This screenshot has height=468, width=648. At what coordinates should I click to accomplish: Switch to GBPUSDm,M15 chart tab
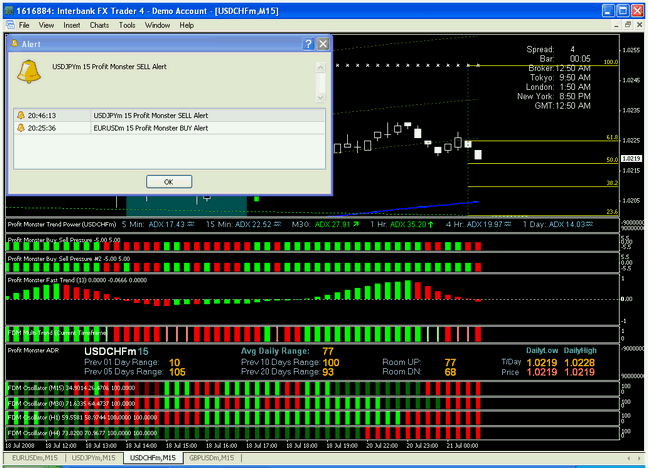click(212, 458)
